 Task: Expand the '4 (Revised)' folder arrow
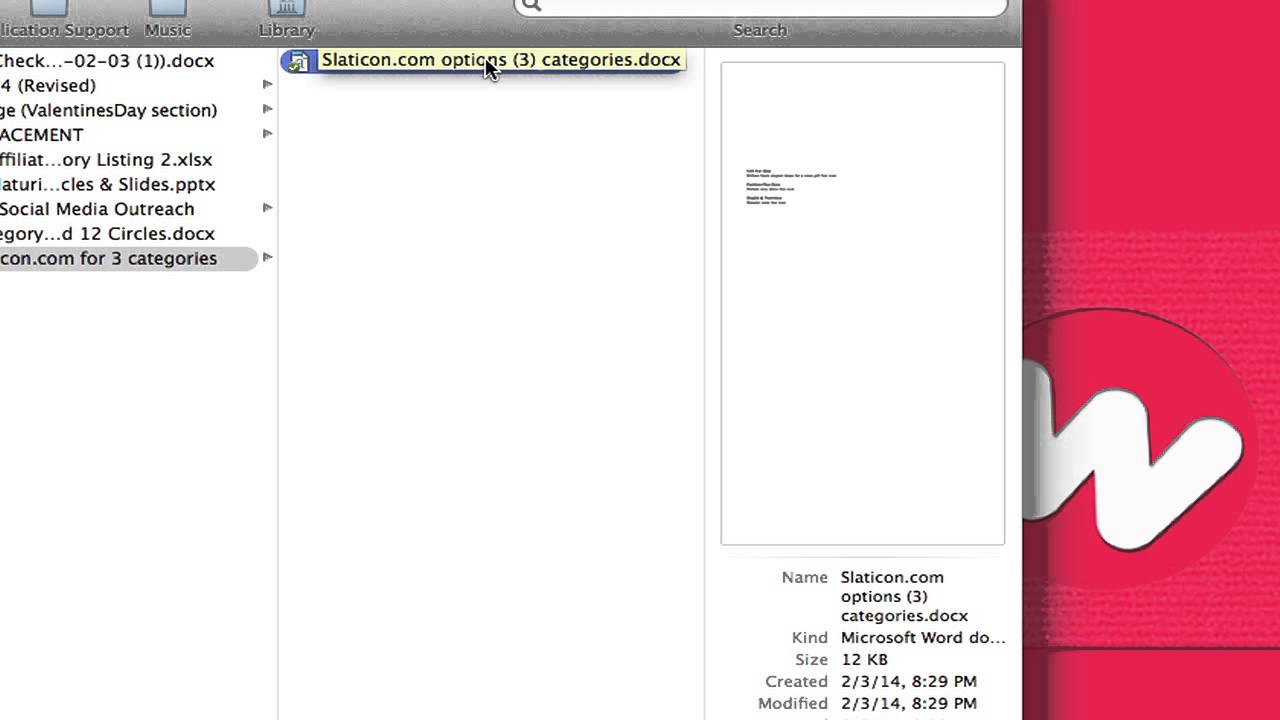[x=267, y=85]
